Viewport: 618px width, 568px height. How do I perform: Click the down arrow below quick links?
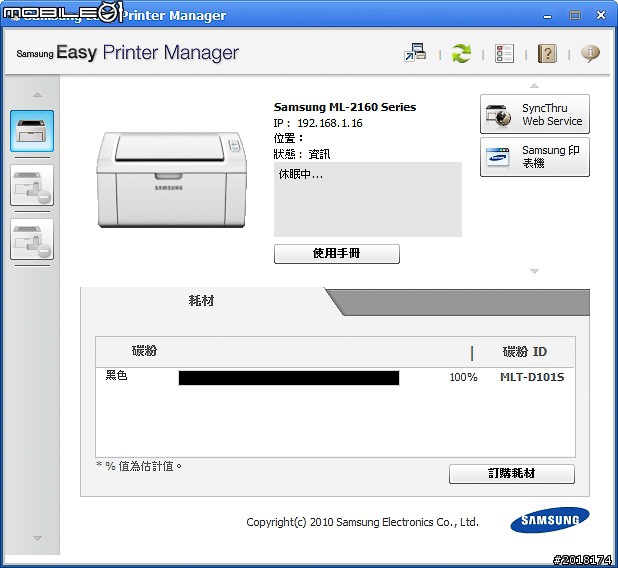click(534, 271)
